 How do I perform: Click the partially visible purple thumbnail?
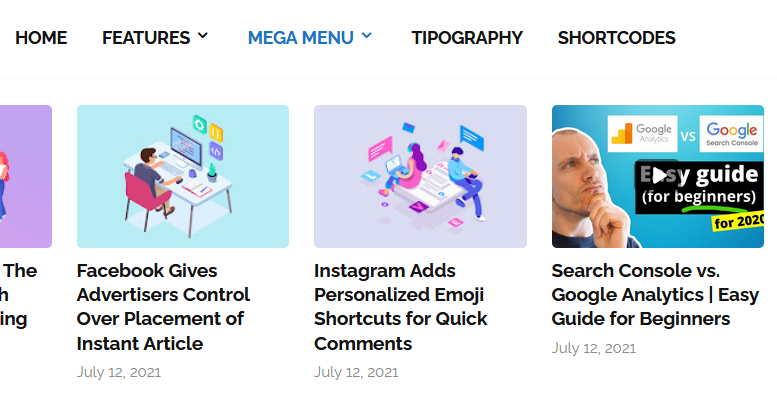[x=26, y=176]
